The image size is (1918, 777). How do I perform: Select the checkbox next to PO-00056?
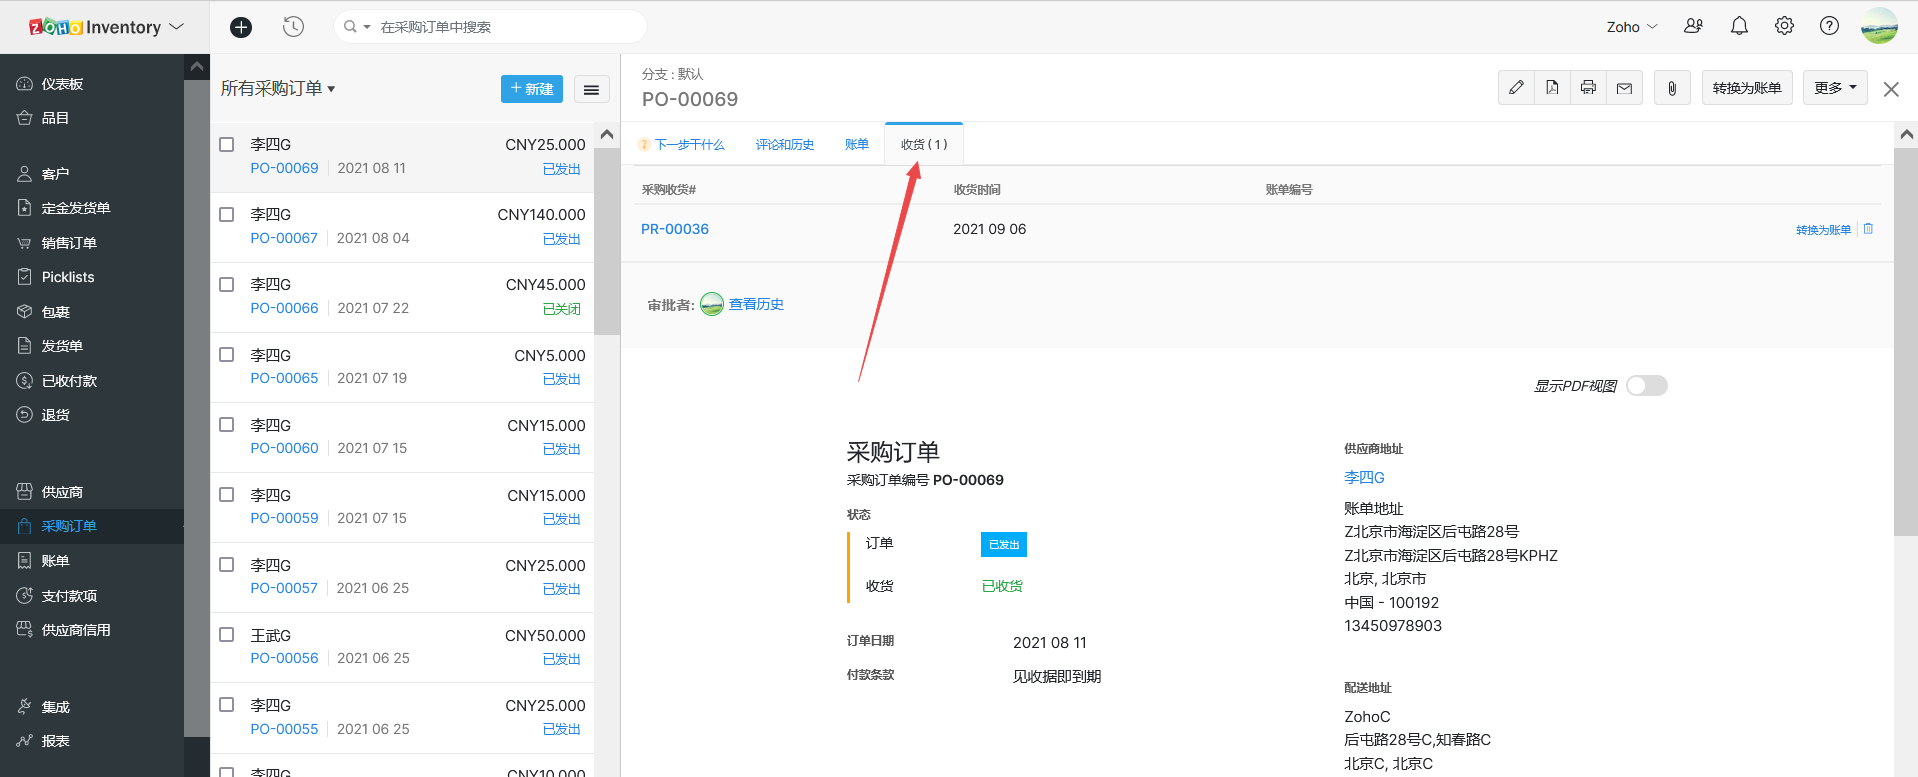tap(227, 635)
